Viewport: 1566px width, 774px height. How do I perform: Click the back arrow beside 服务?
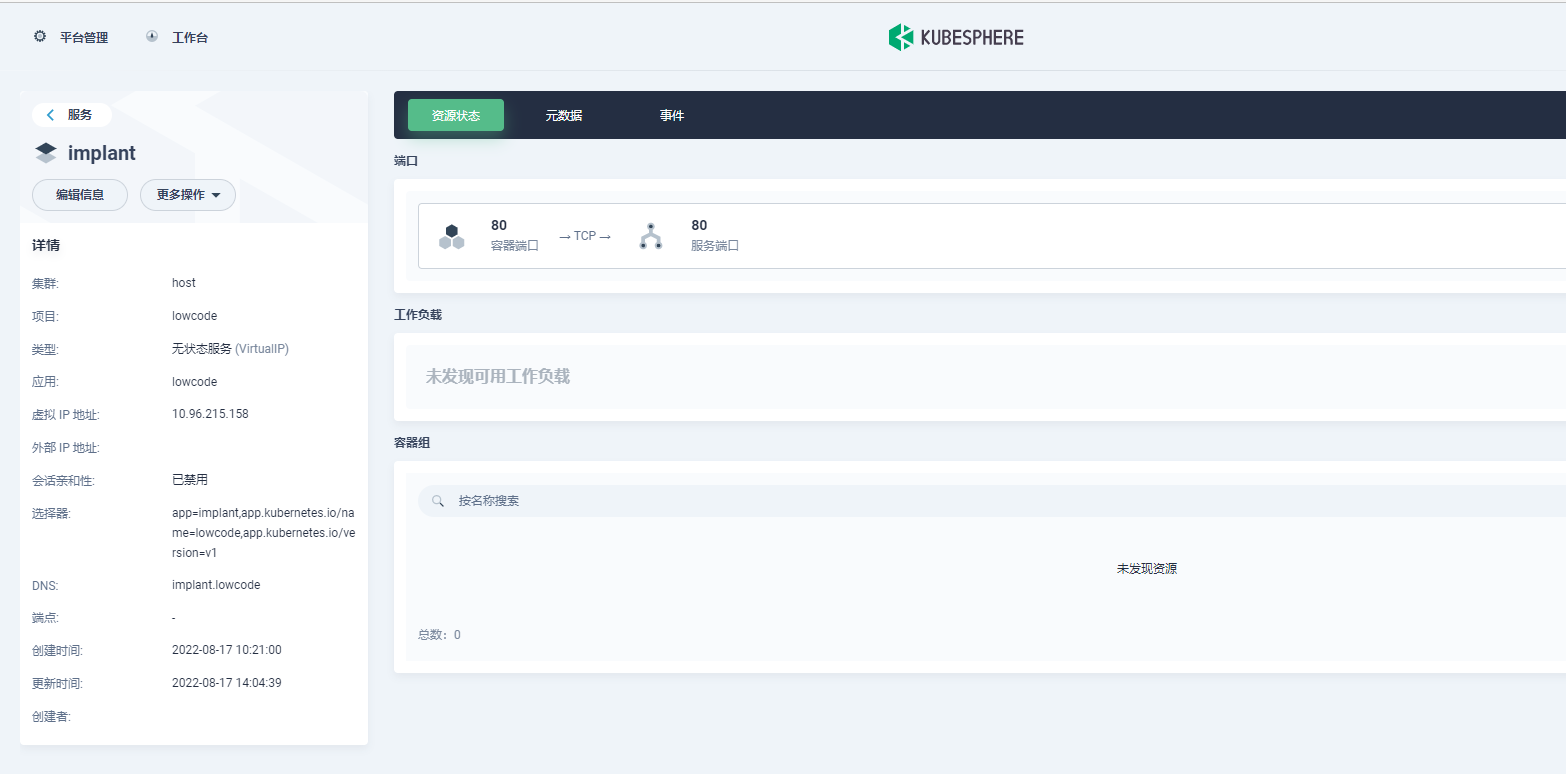50,114
